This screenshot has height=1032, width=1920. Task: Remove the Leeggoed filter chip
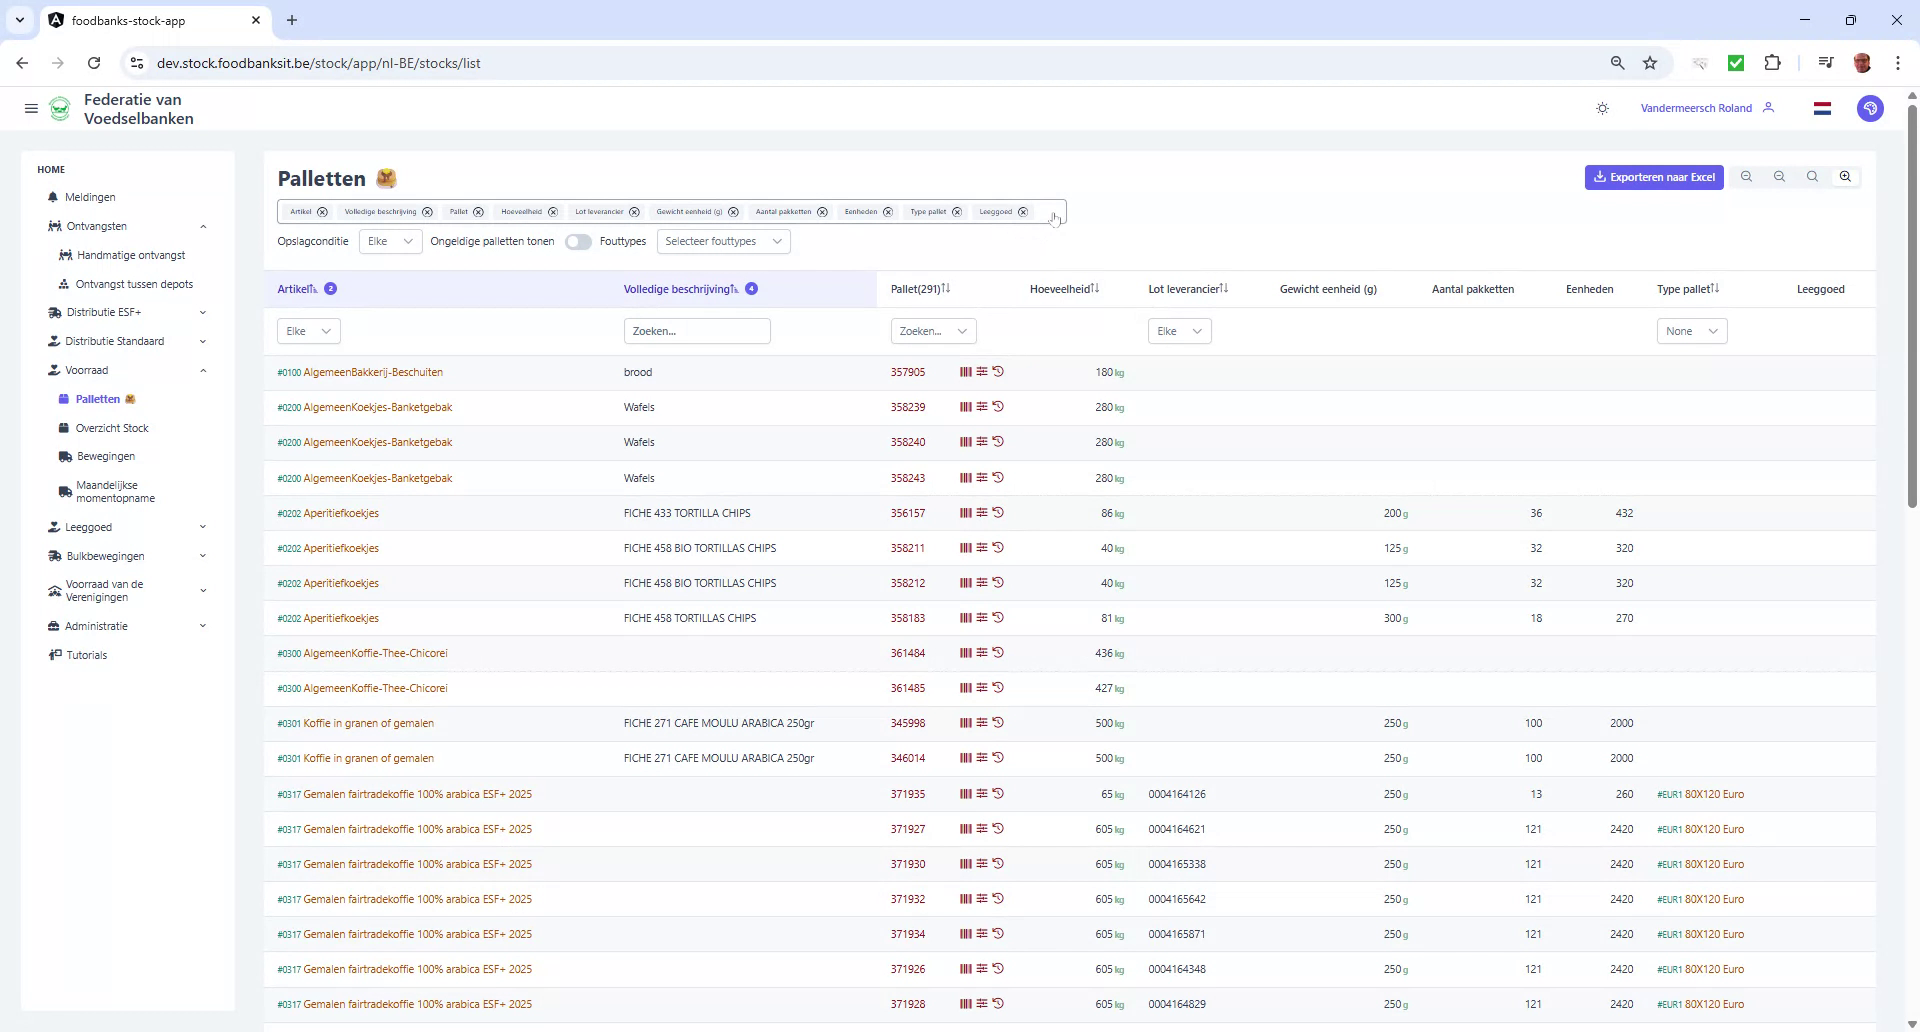(1023, 211)
